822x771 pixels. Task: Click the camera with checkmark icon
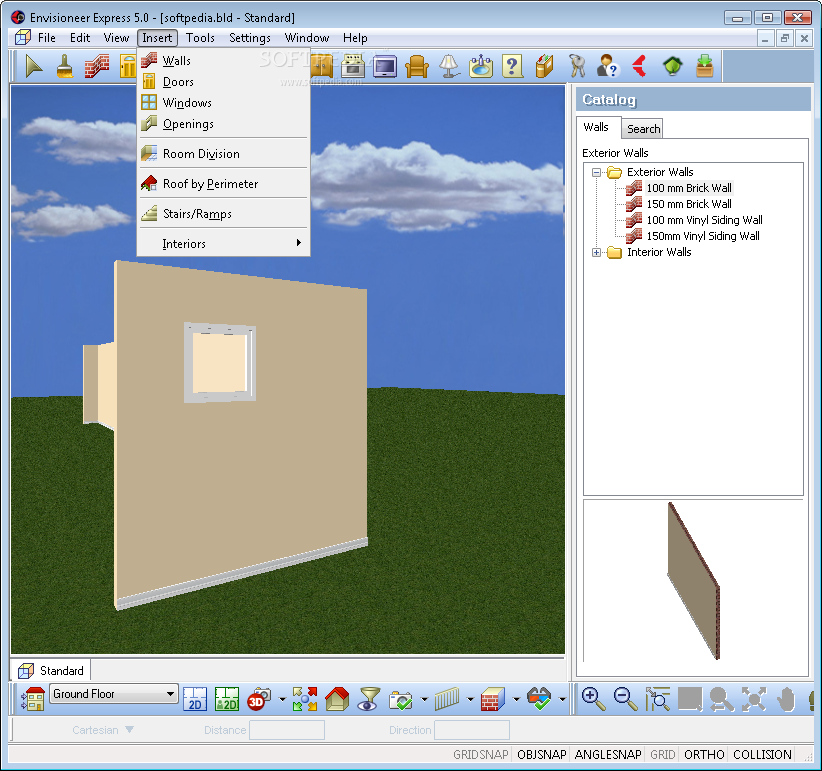401,700
